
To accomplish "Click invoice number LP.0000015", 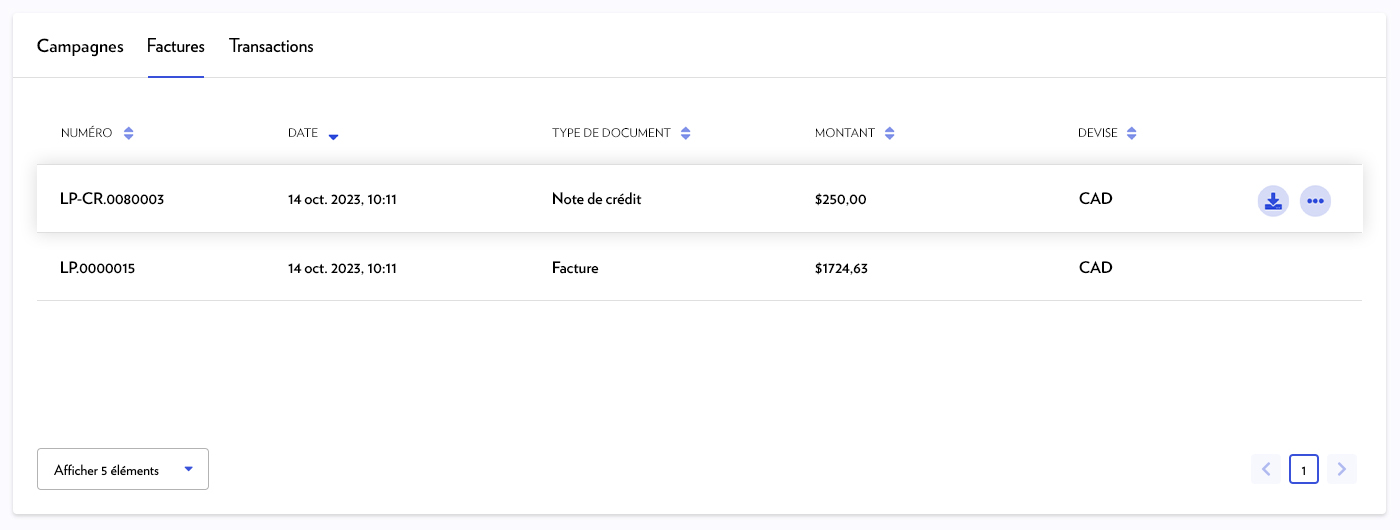I will point(97,268).
